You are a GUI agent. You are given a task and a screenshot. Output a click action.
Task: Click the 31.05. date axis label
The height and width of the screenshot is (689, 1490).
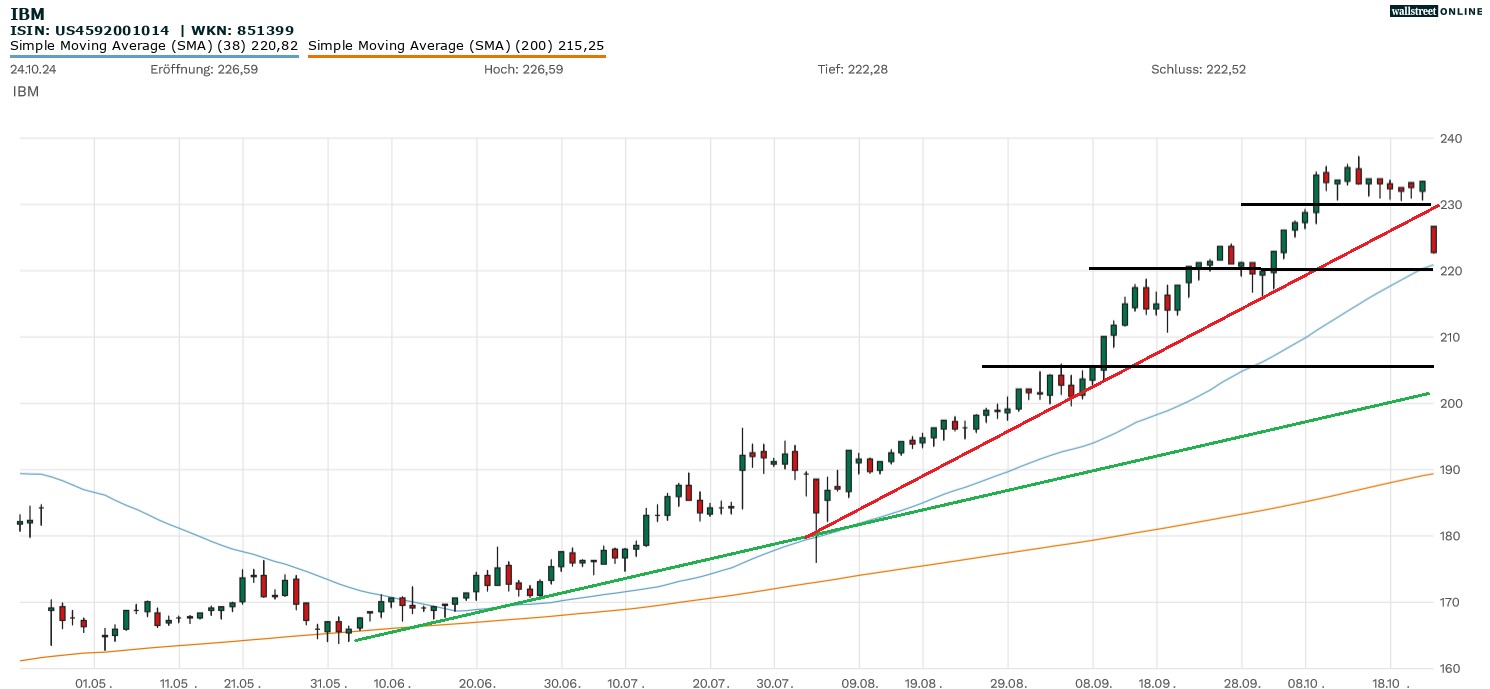(328, 682)
